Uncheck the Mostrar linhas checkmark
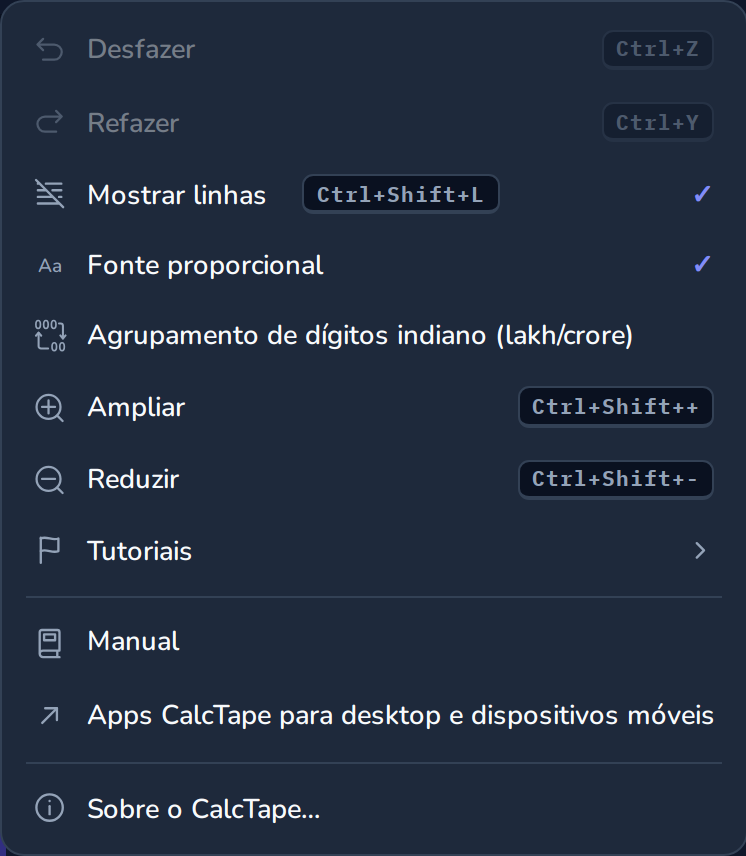 pyautogui.click(x=702, y=194)
